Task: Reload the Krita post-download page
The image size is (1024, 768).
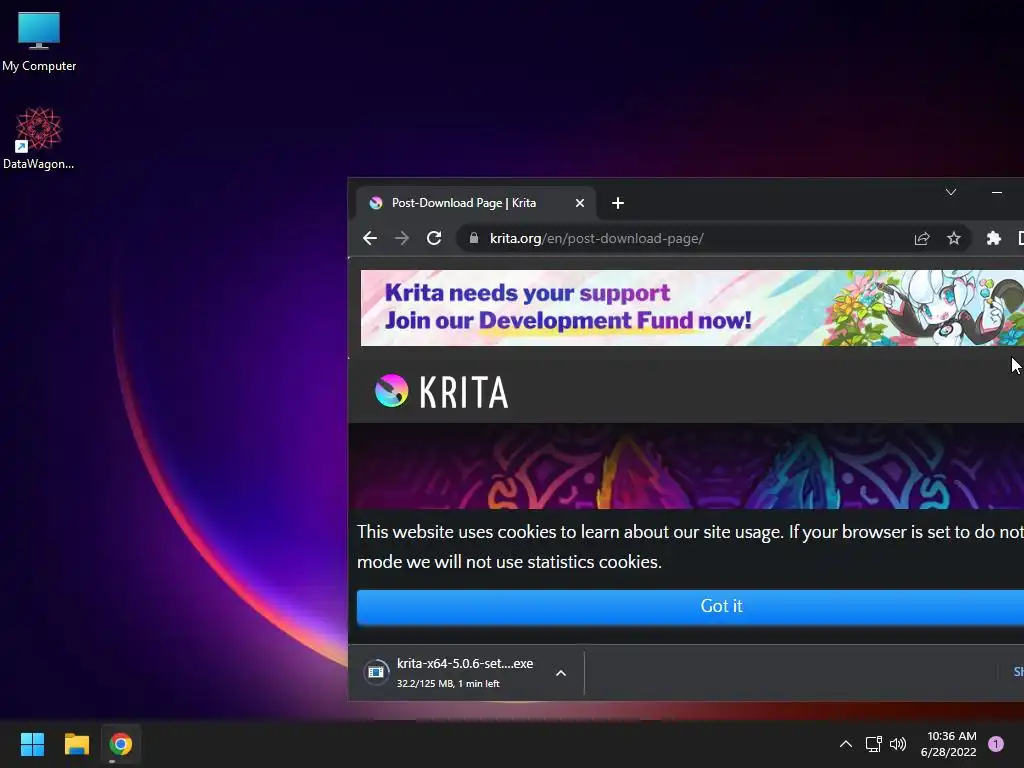Action: point(434,238)
